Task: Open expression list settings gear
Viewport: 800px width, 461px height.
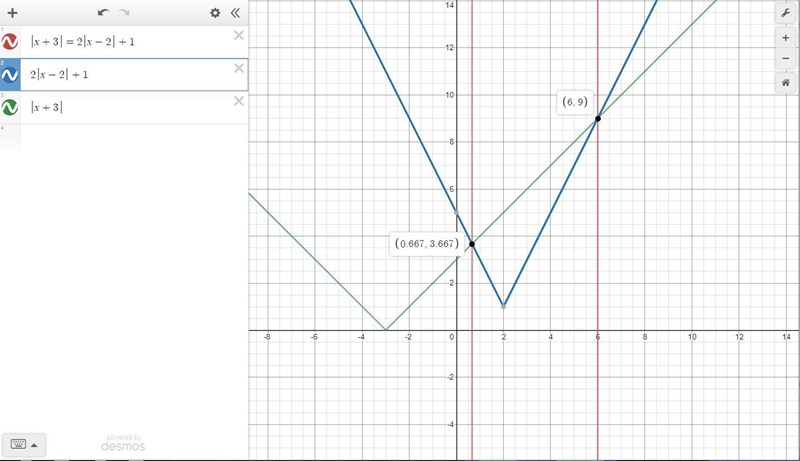Action: (215, 13)
